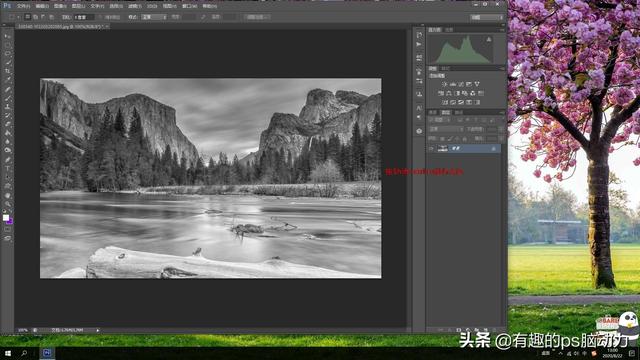Add an Invert adjustment
Image resolution: width=640 pixels, height=360 pixels.
point(444,102)
